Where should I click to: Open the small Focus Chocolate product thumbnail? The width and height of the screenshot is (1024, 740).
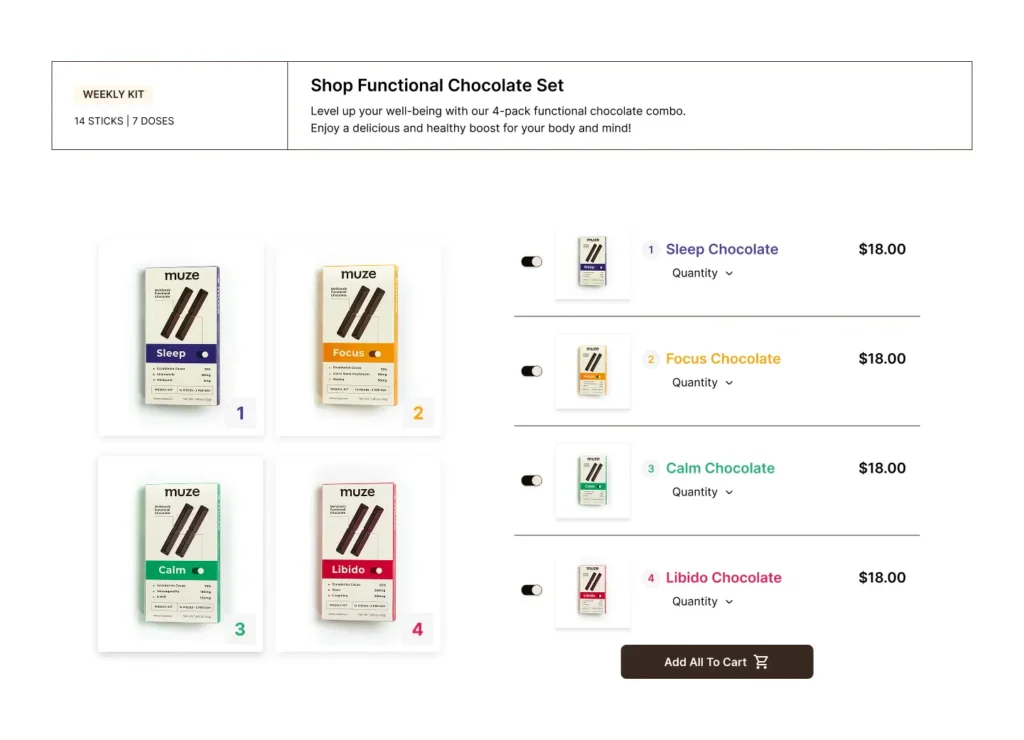click(x=593, y=371)
